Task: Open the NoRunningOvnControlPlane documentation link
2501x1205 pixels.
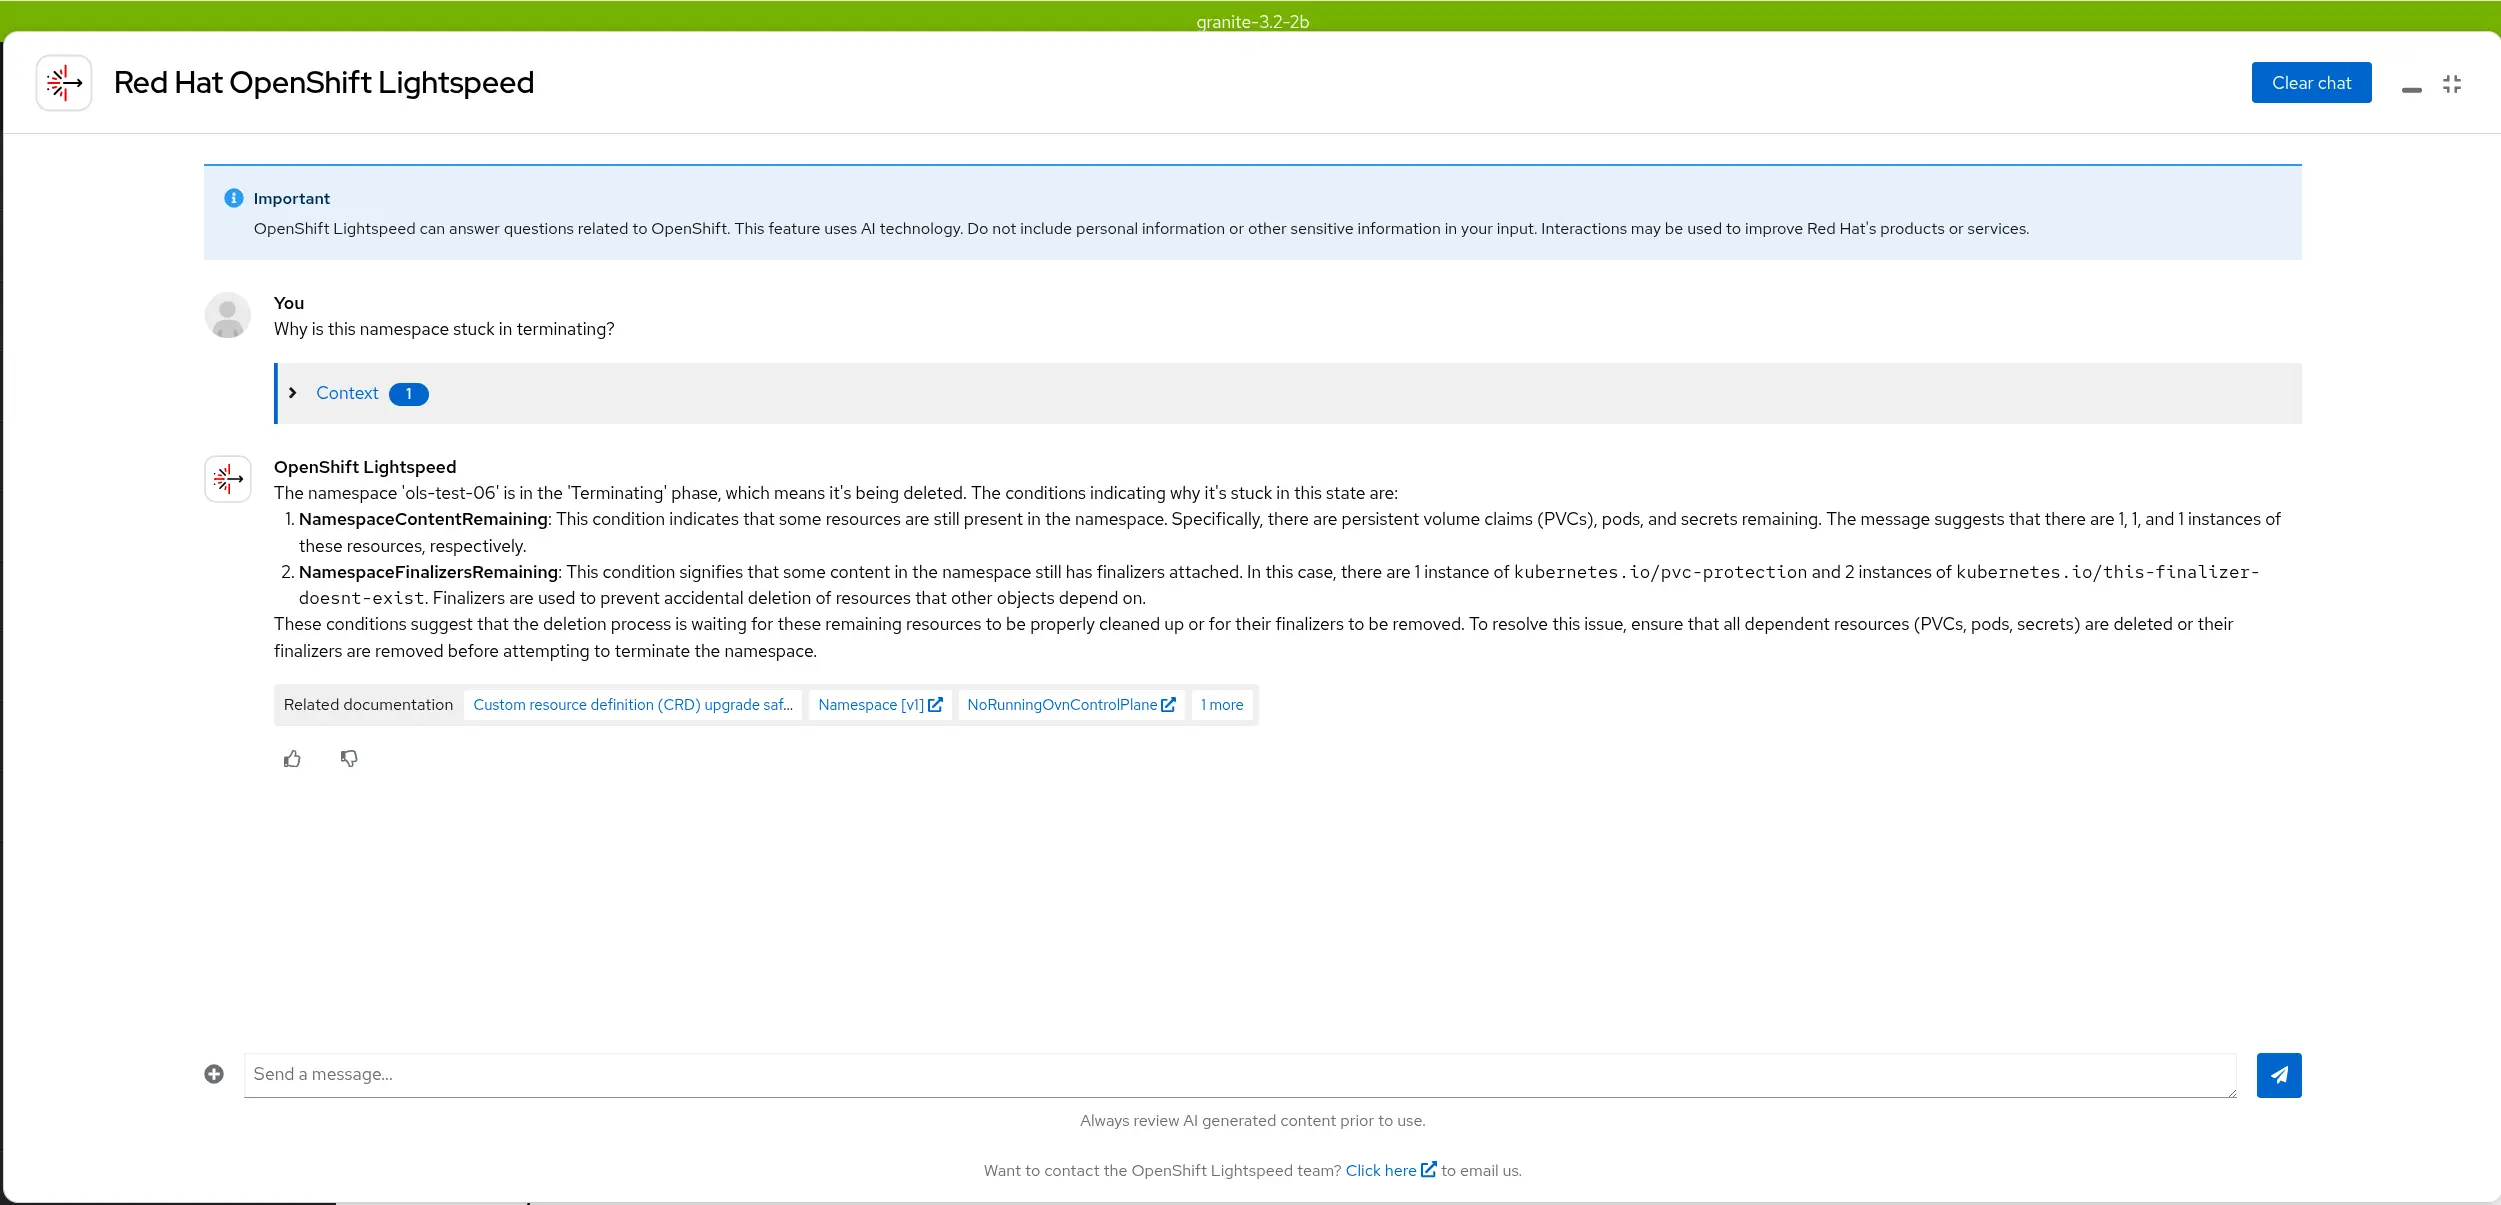Action: (1071, 705)
